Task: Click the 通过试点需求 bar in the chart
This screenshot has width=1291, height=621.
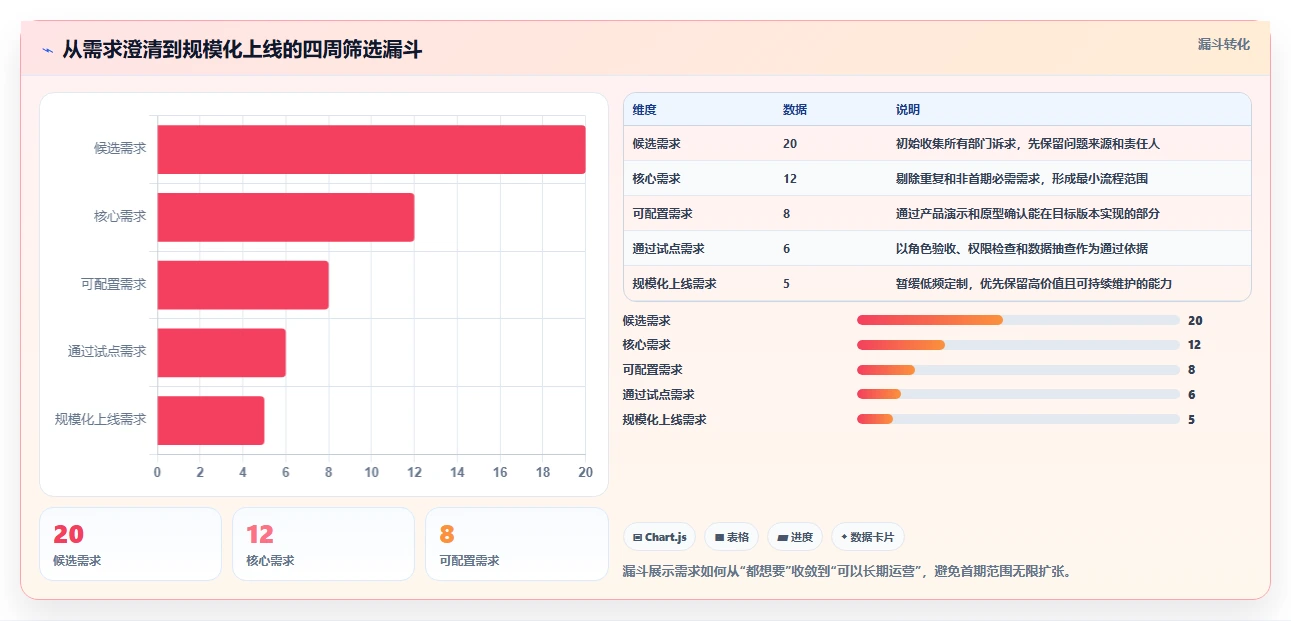Action: [x=221, y=353]
